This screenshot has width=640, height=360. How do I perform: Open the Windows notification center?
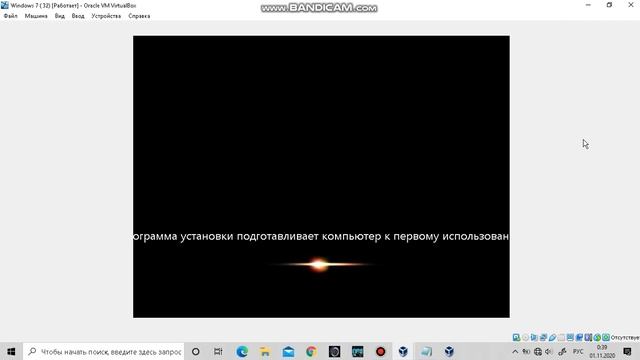627,351
